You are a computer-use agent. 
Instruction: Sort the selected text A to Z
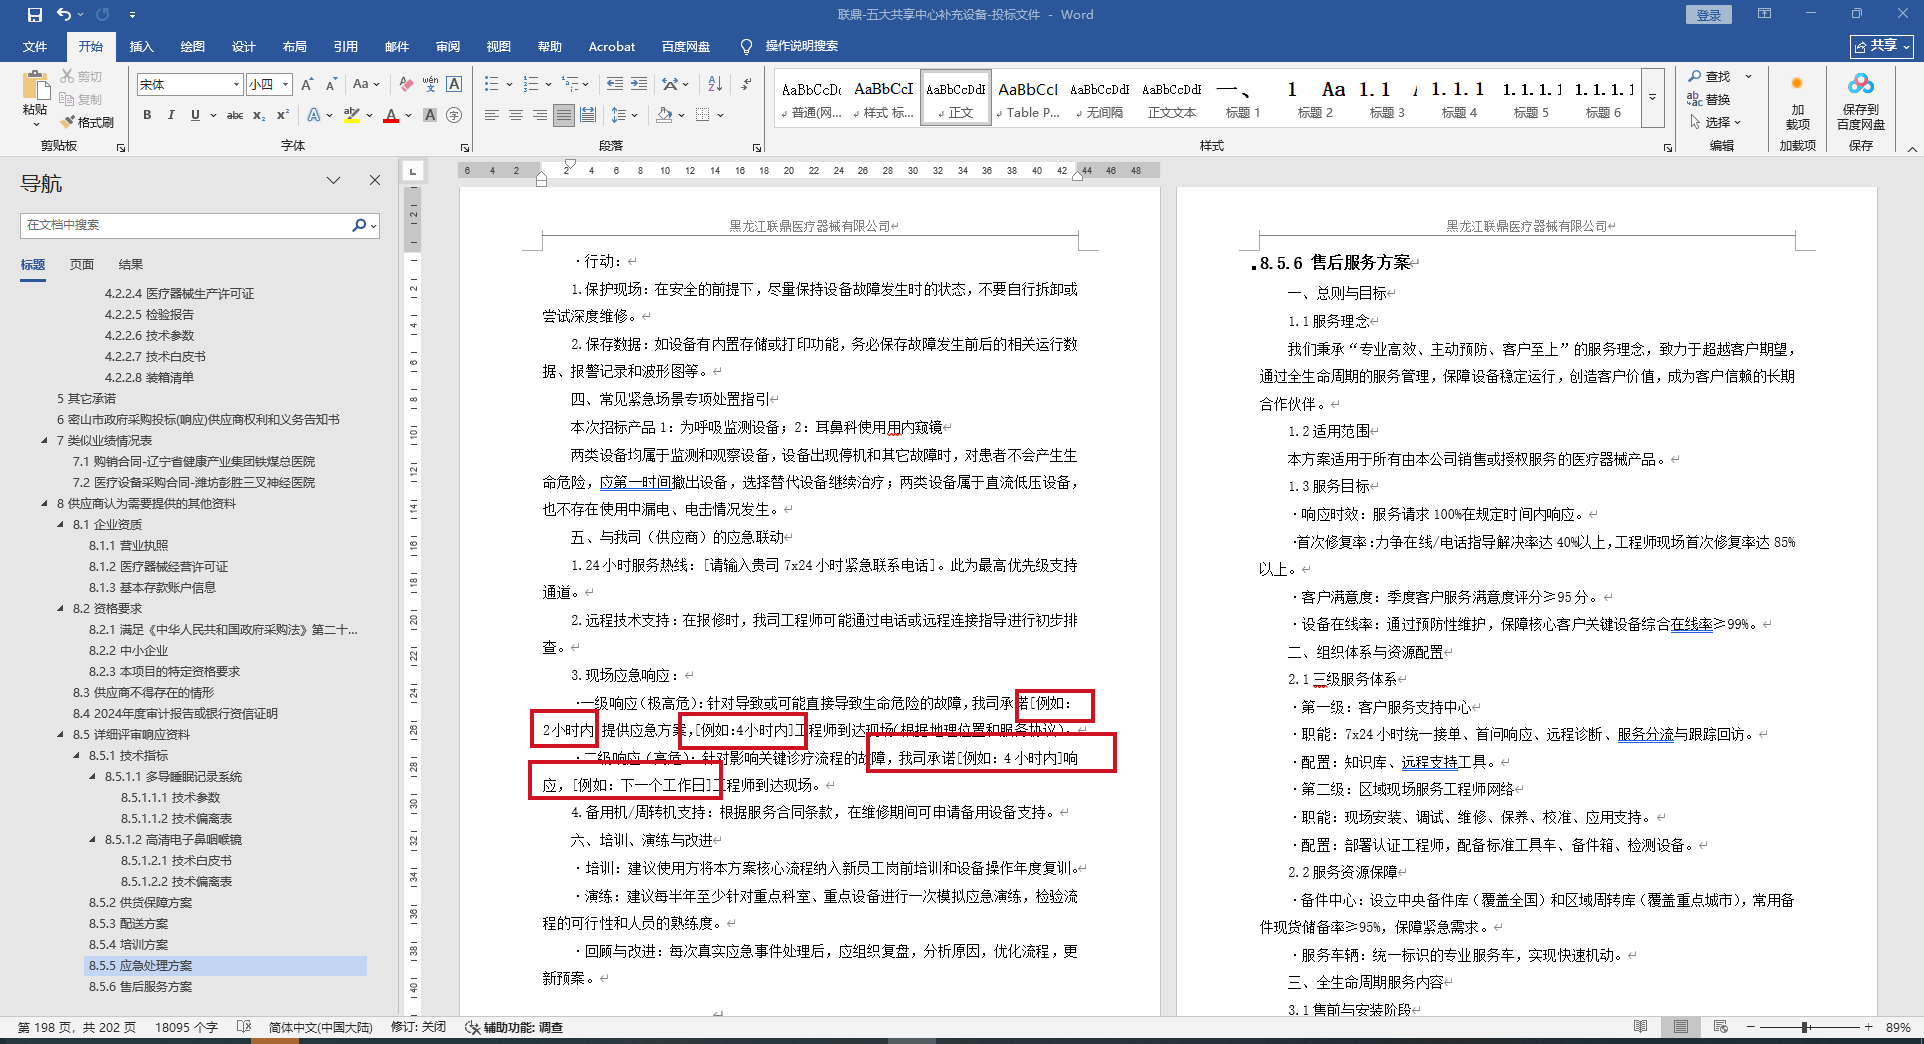[x=715, y=85]
